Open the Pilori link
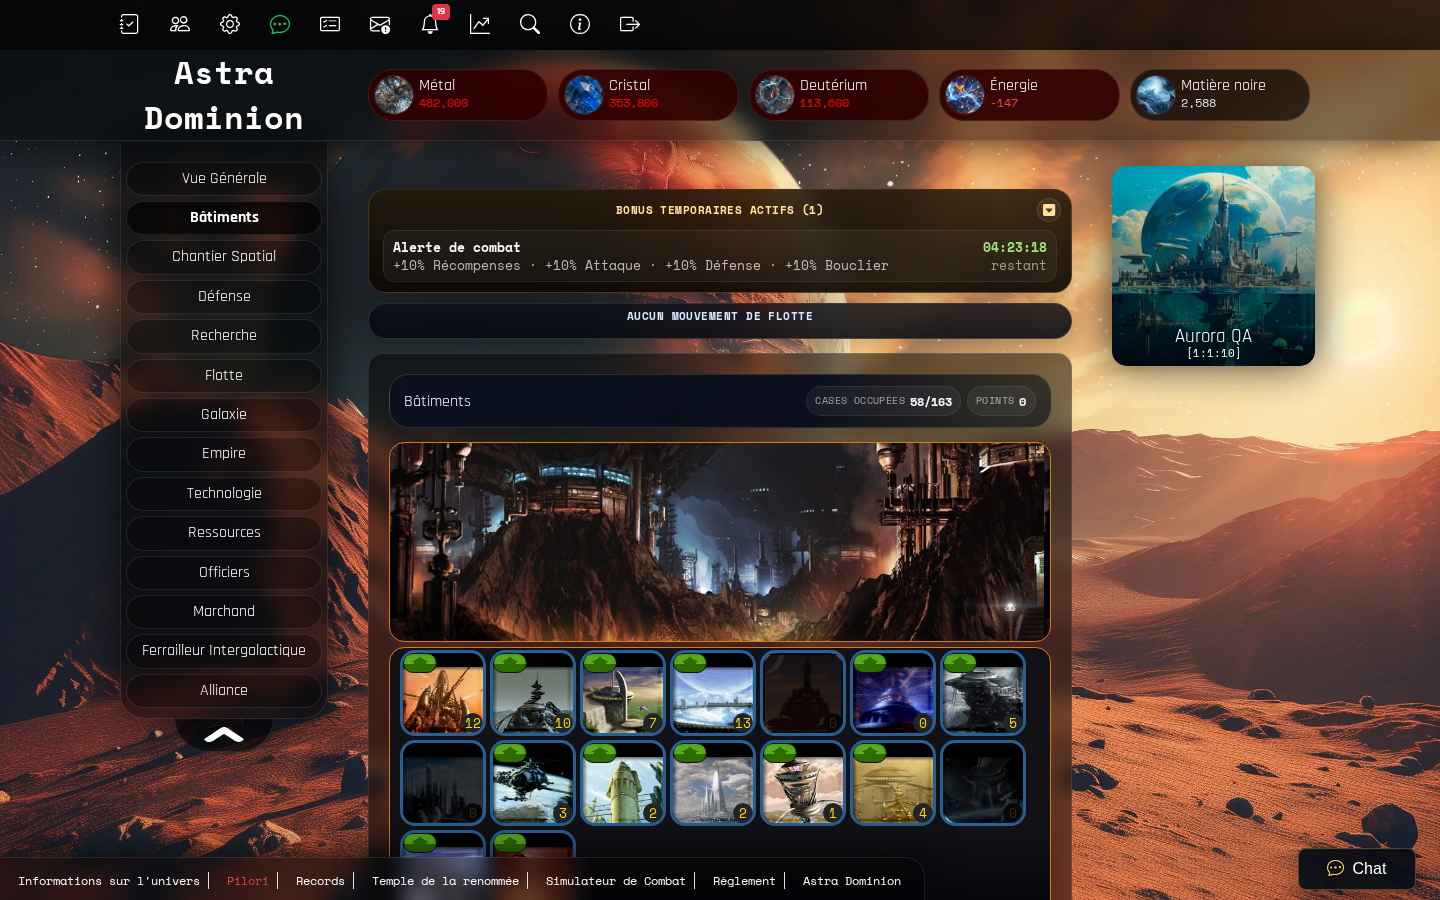The width and height of the screenshot is (1440, 900). coord(247,881)
